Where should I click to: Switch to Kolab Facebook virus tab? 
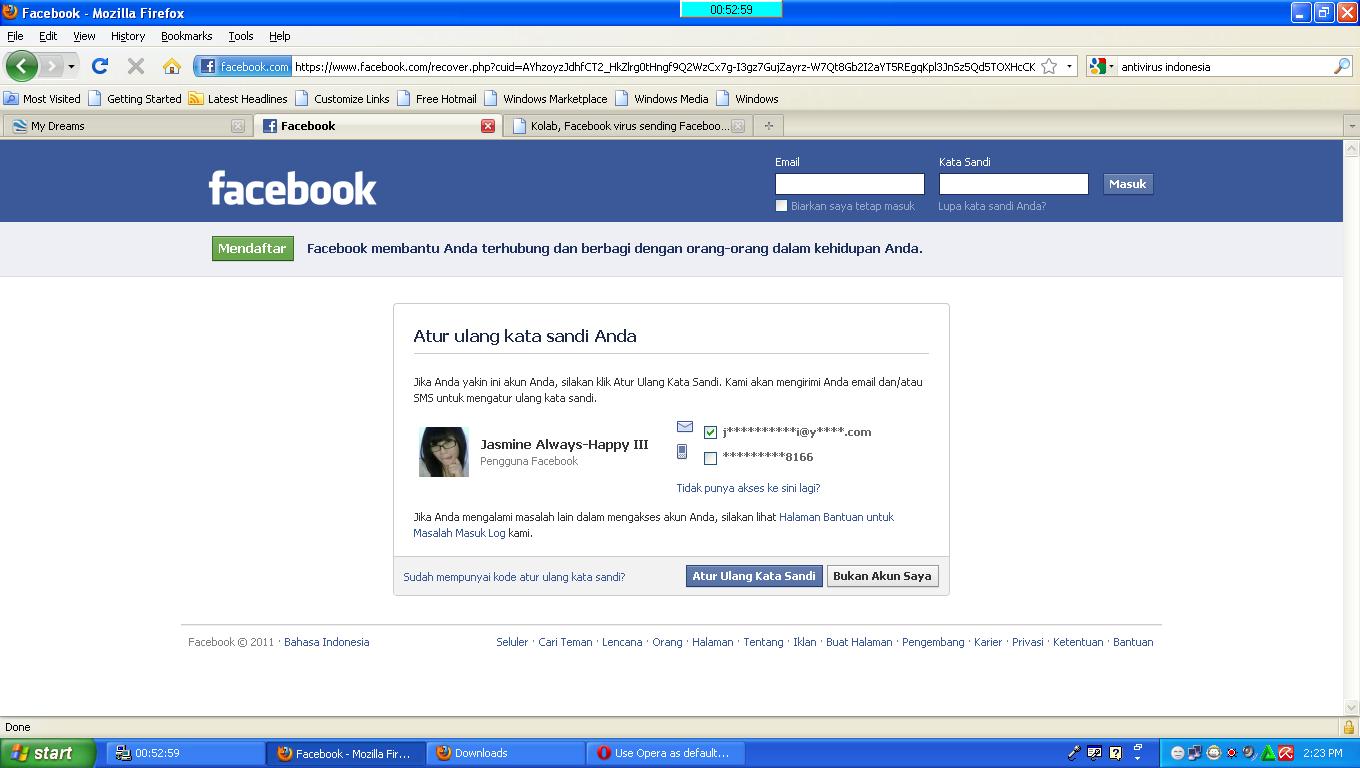(629, 126)
